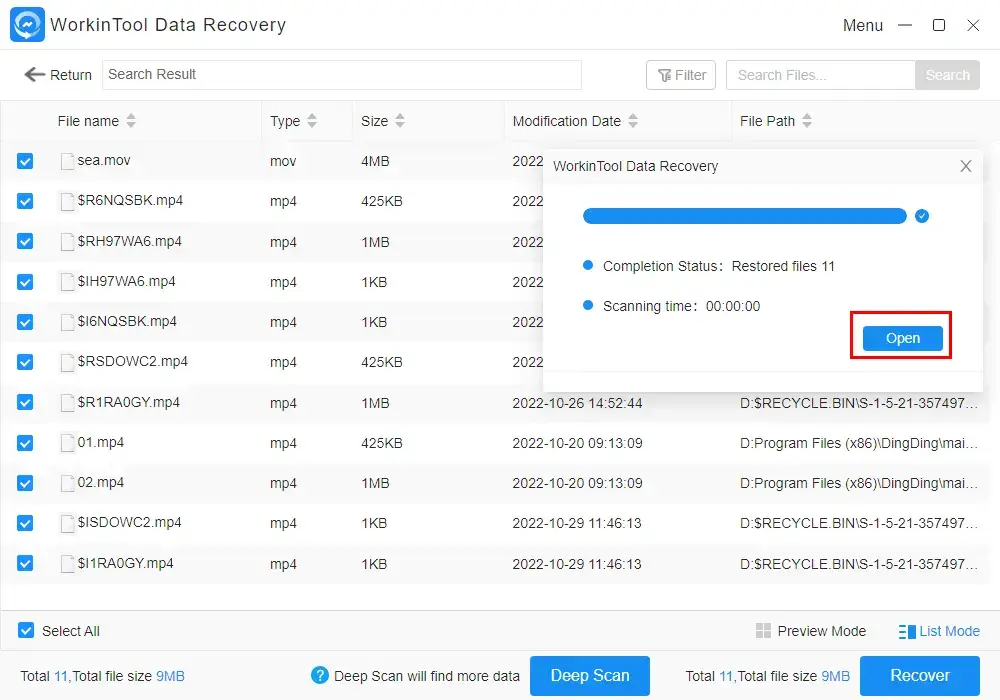Close the recovery completion dialog
The height and width of the screenshot is (700, 1000).
pos(966,166)
